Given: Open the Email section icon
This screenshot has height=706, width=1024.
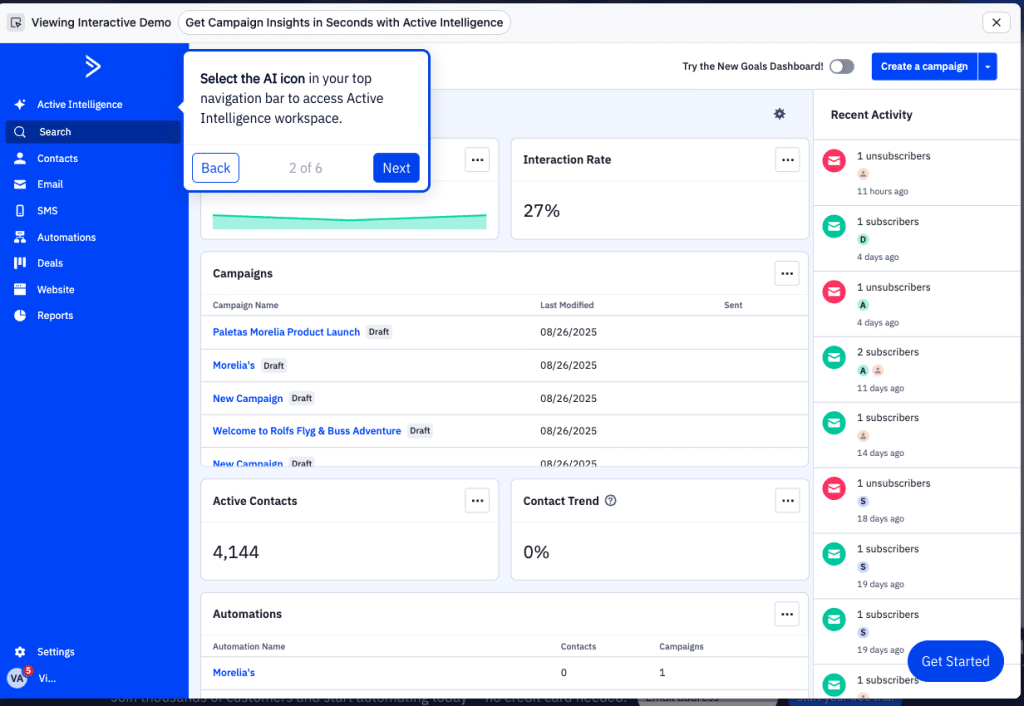Looking at the screenshot, I should [x=19, y=184].
